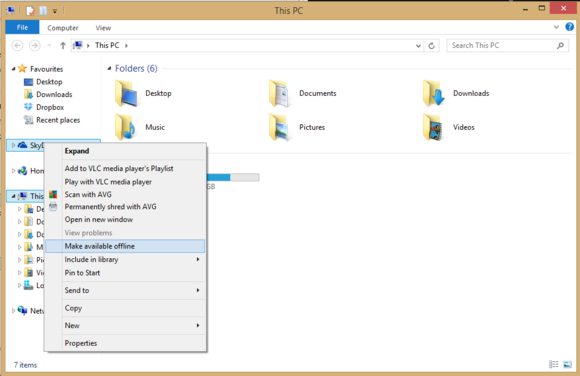Image resolution: width=580 pixels, height=376 pixels.
Task: Go up one level with up arrow
Action: click(x=63, y=46)
